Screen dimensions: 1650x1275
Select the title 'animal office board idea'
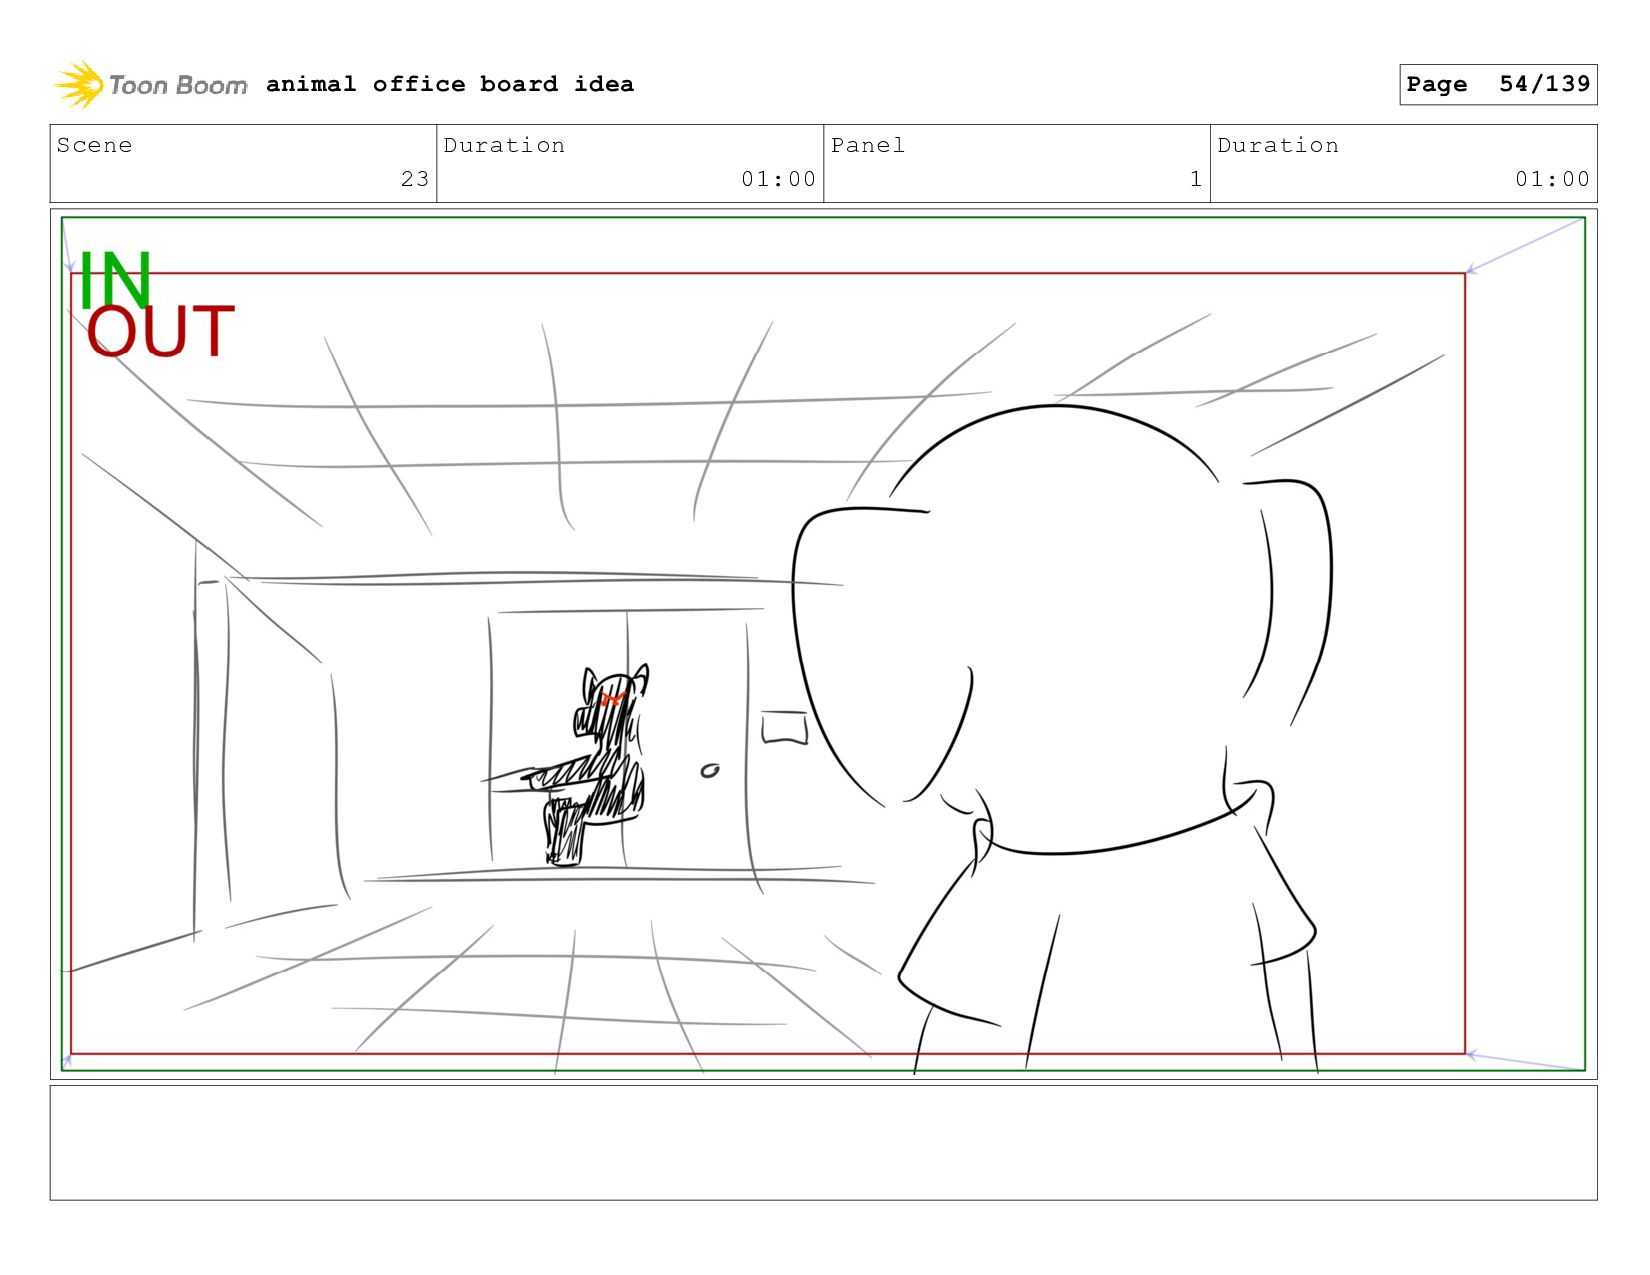(450, 84)
